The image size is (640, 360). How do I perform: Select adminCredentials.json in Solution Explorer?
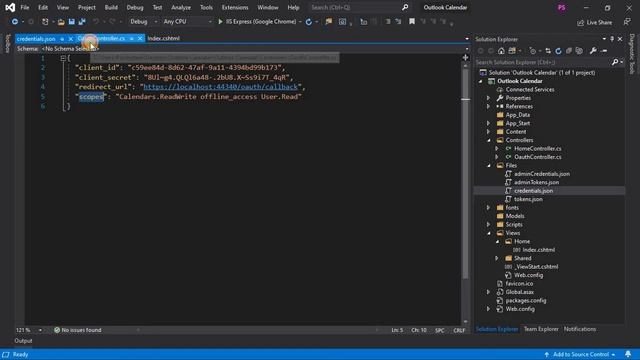tap(542, 174)
